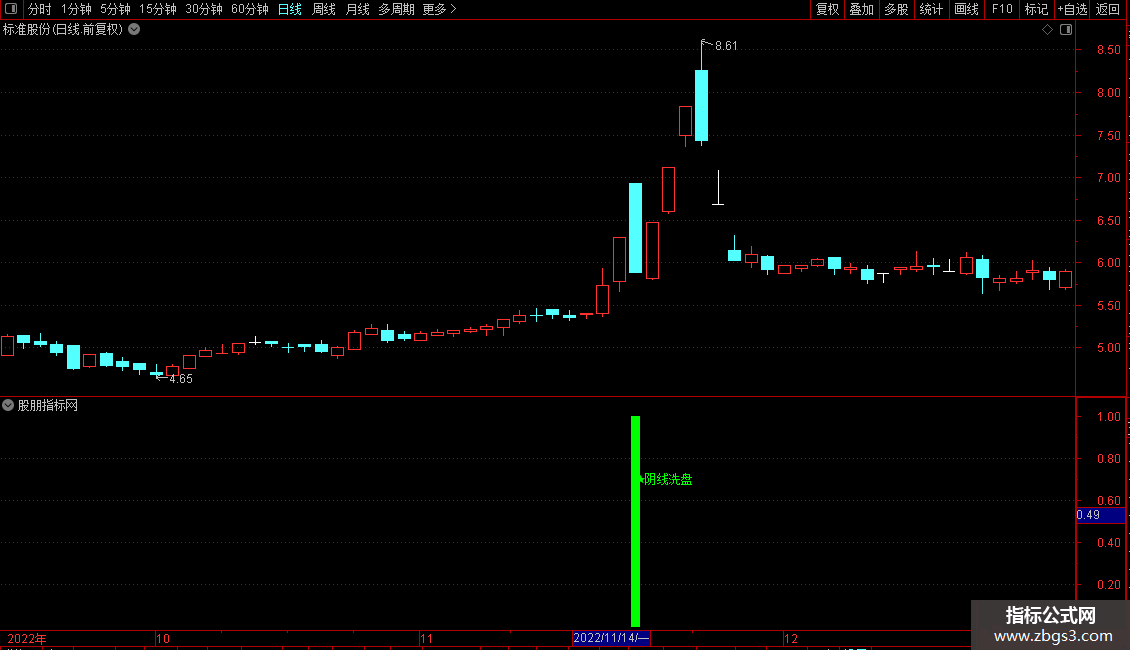Screen dimensions: 1130x650
Task: Expand the 更多 periods menu
Action: point(440,9)
